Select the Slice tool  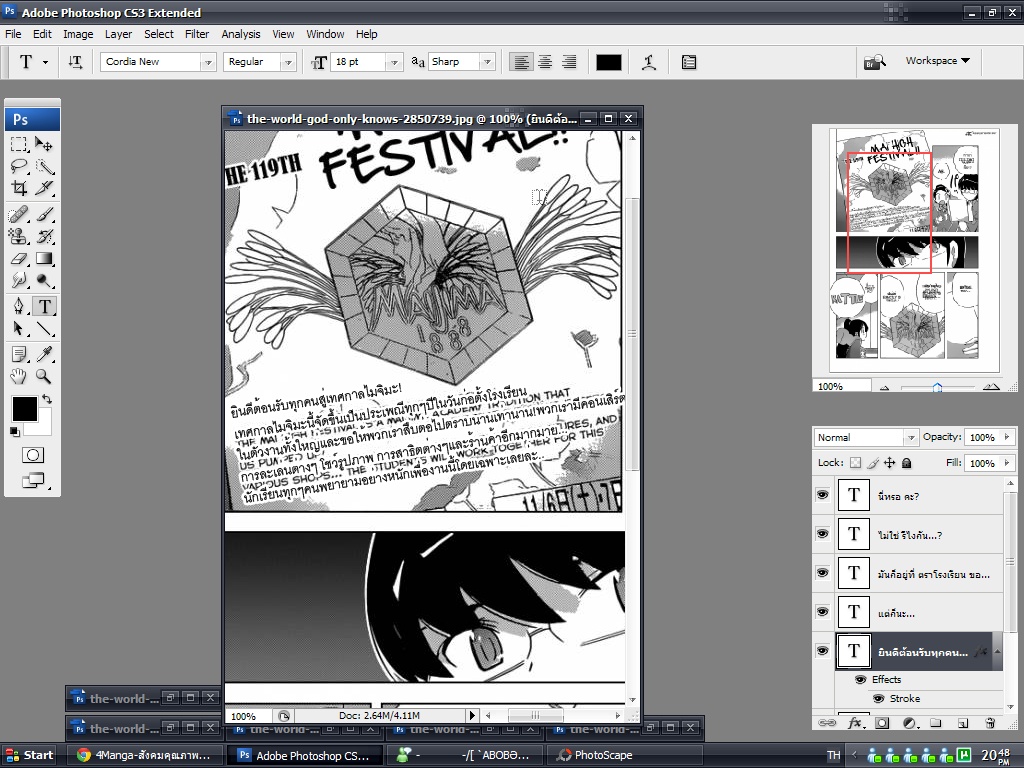coord(44,188)
